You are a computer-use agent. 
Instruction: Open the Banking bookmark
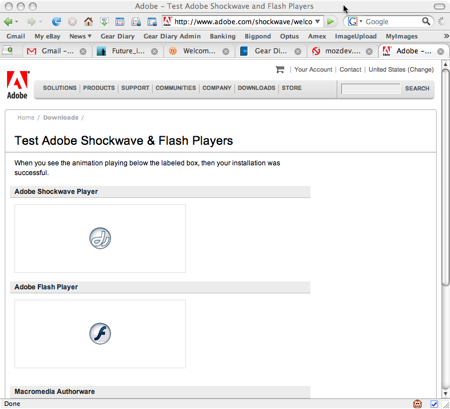[222, 36]
